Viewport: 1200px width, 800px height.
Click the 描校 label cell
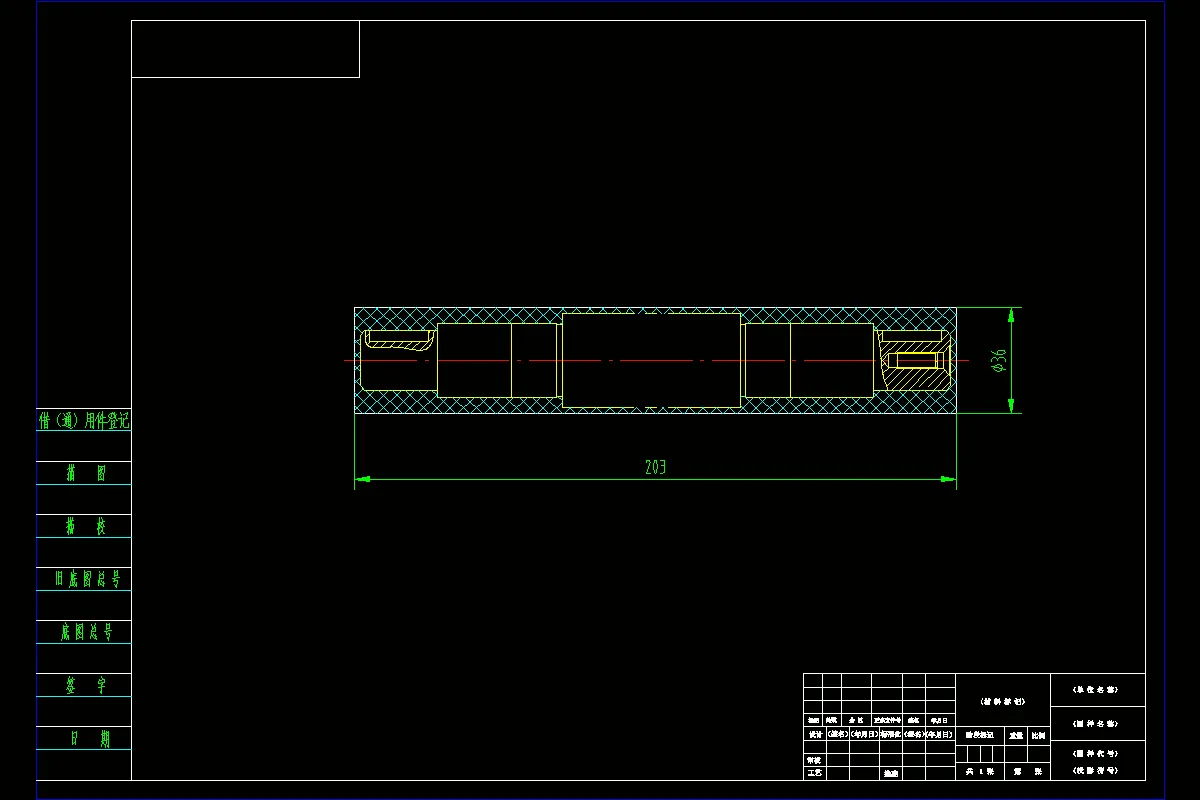coord(84,526)
